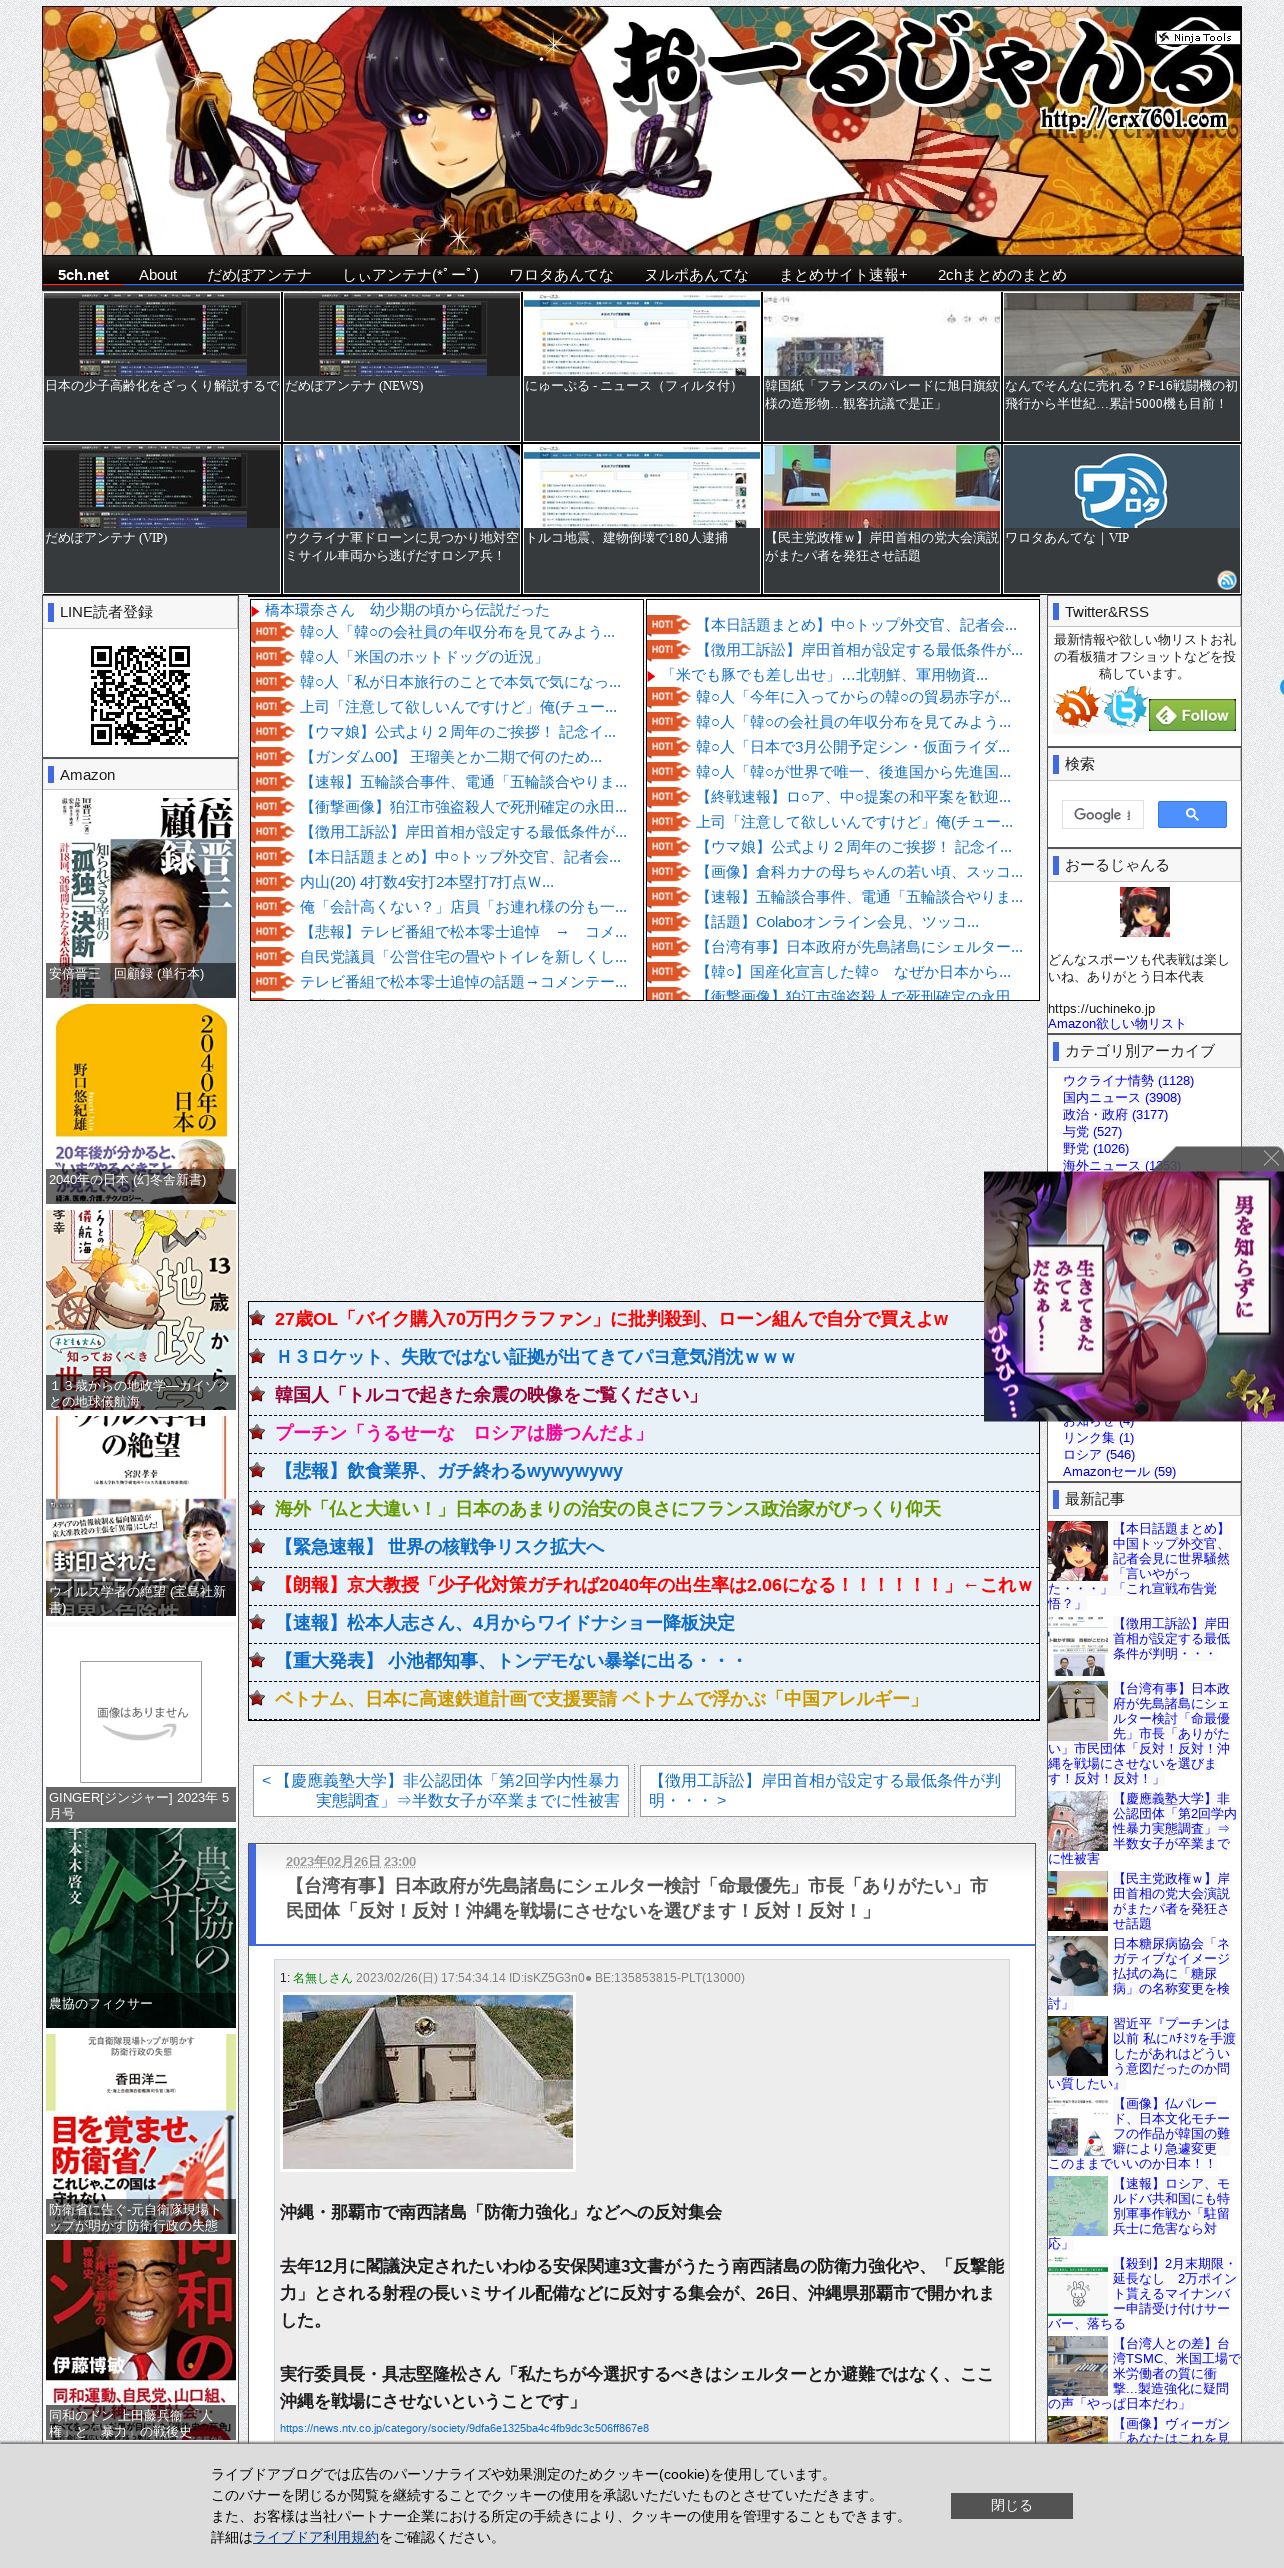The height and width of the screenshot is (2568, 1284).
Task: Open the RSS feed icon under Twitter&RSS
Action: point(1076,708)
